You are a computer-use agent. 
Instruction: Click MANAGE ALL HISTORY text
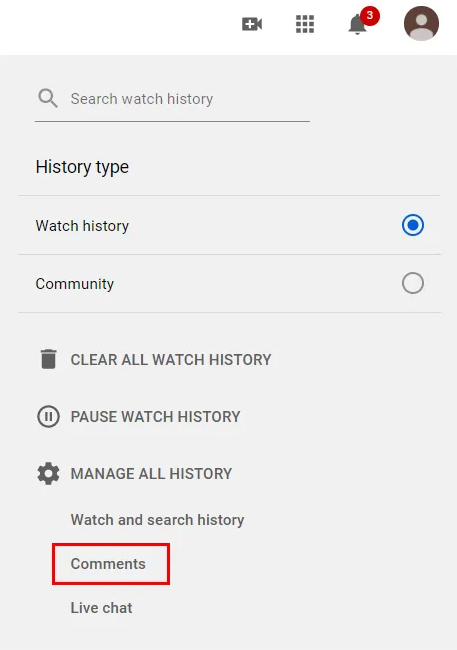(151, 474)
